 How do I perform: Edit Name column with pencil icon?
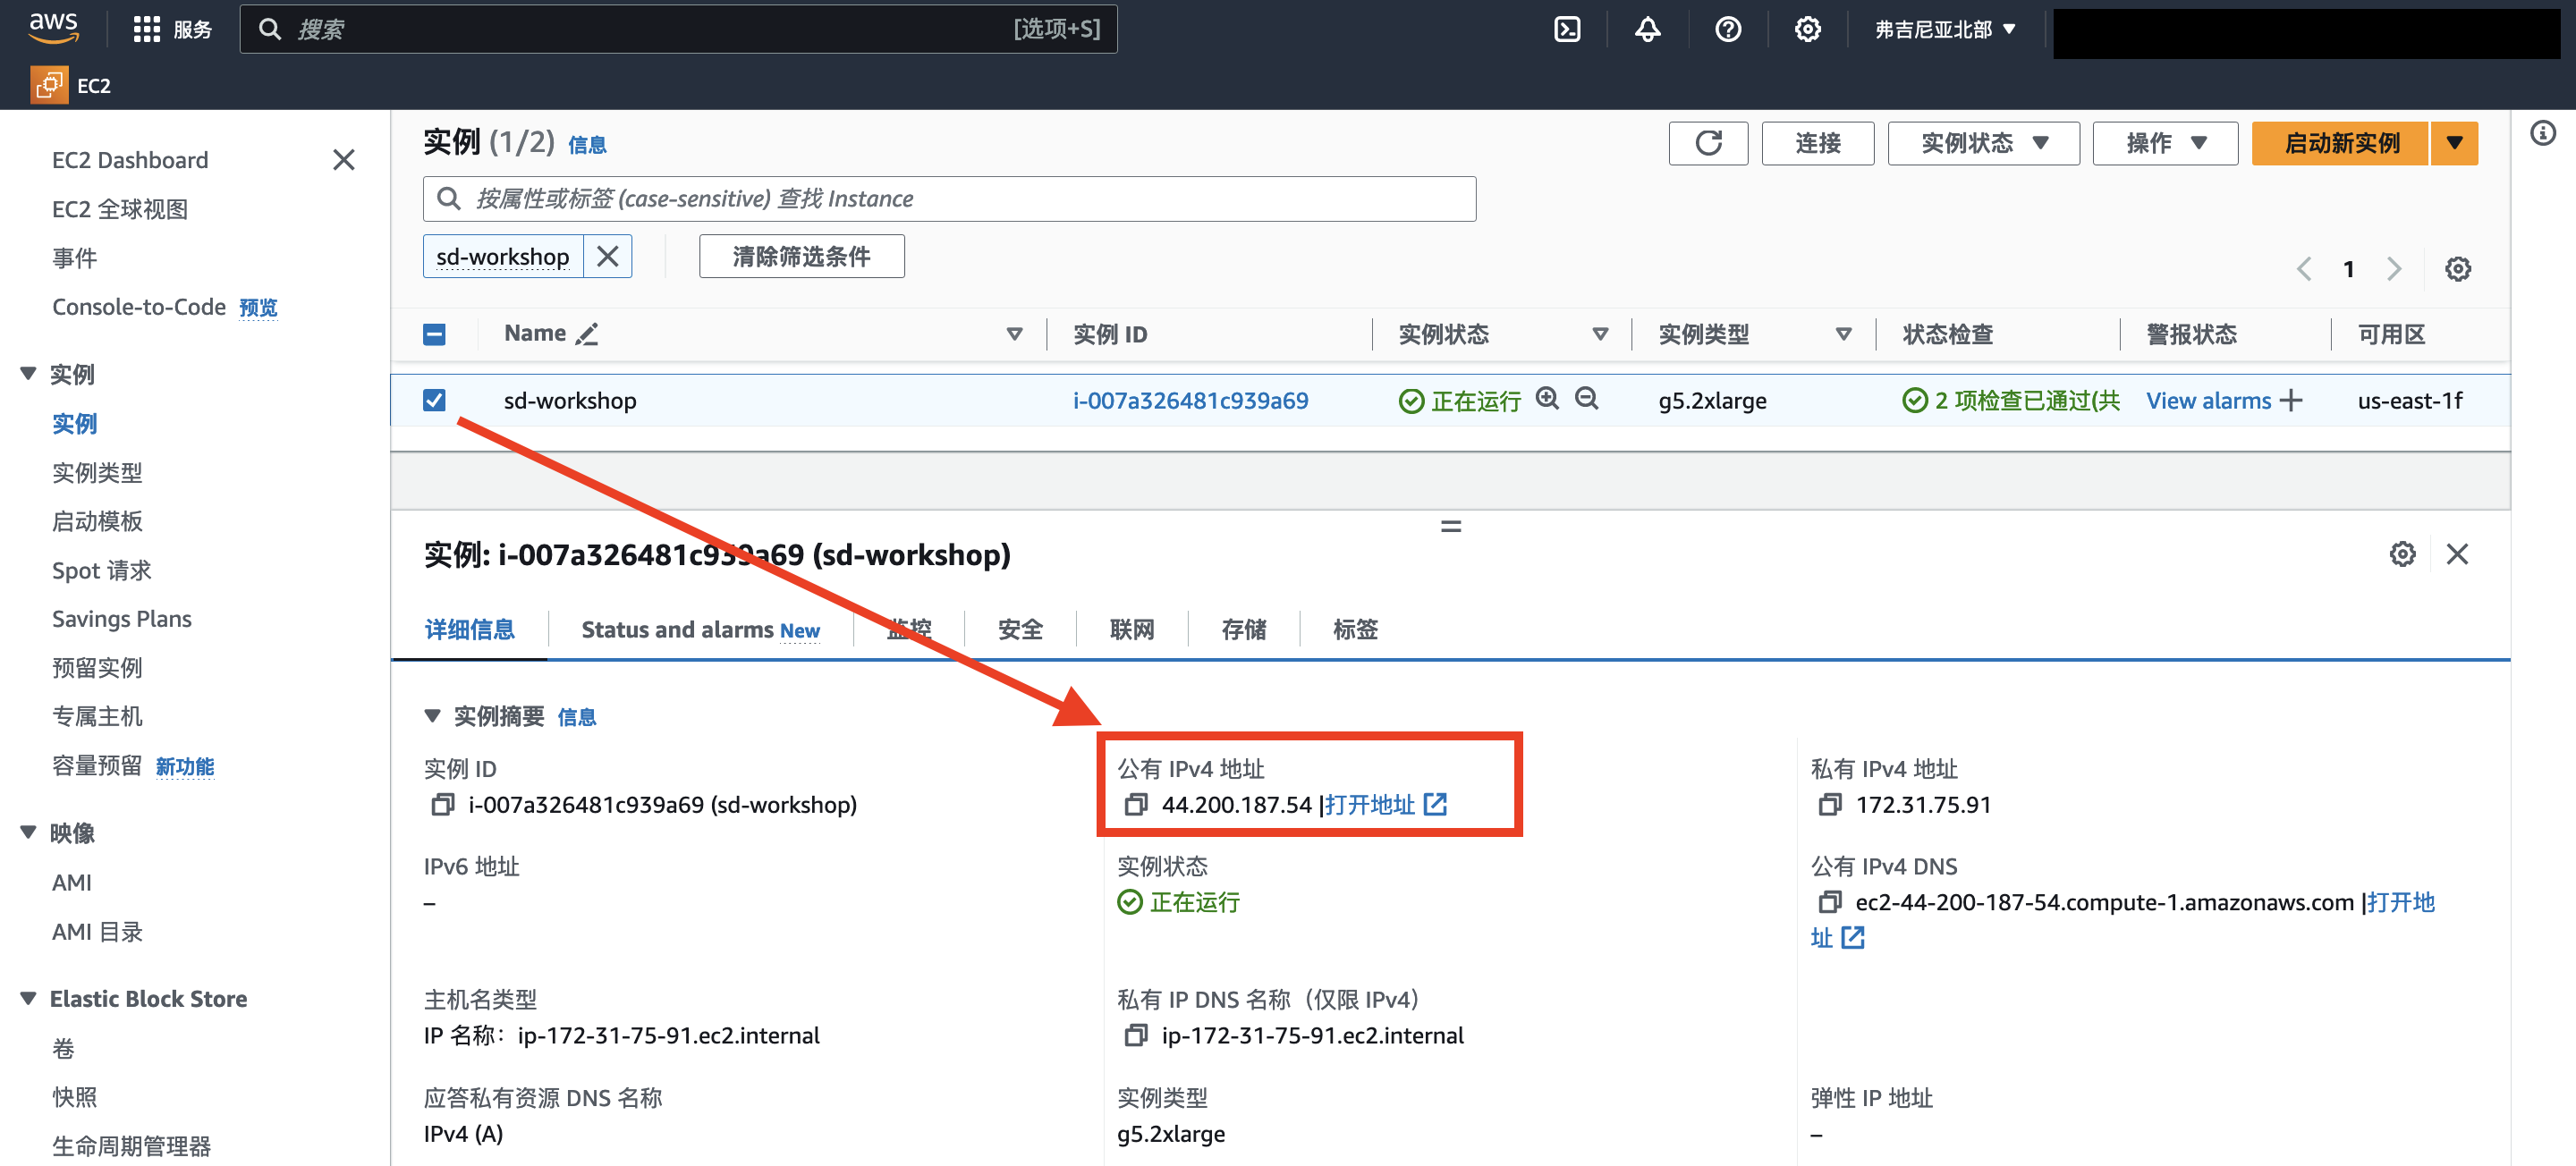coord(587,334)
